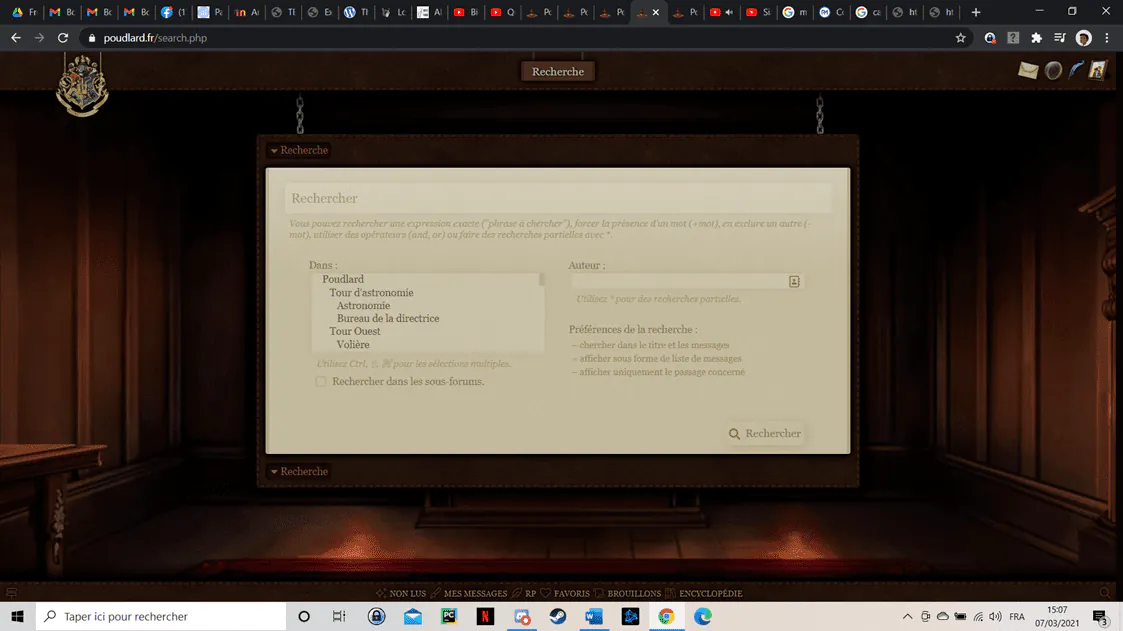1123x631 pixels.
Task: Open Microsoft Edge from the taskbar
Action: point(703,616)
